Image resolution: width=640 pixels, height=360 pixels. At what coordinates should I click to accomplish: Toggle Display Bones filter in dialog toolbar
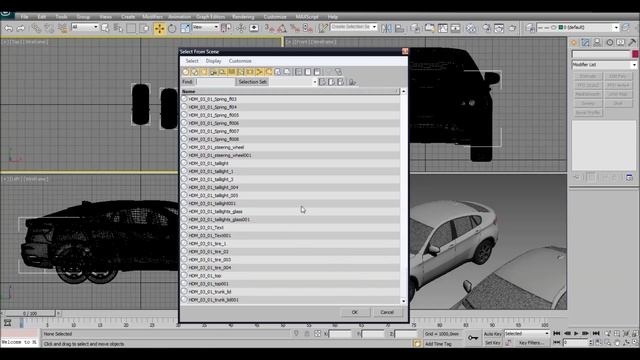260,72
